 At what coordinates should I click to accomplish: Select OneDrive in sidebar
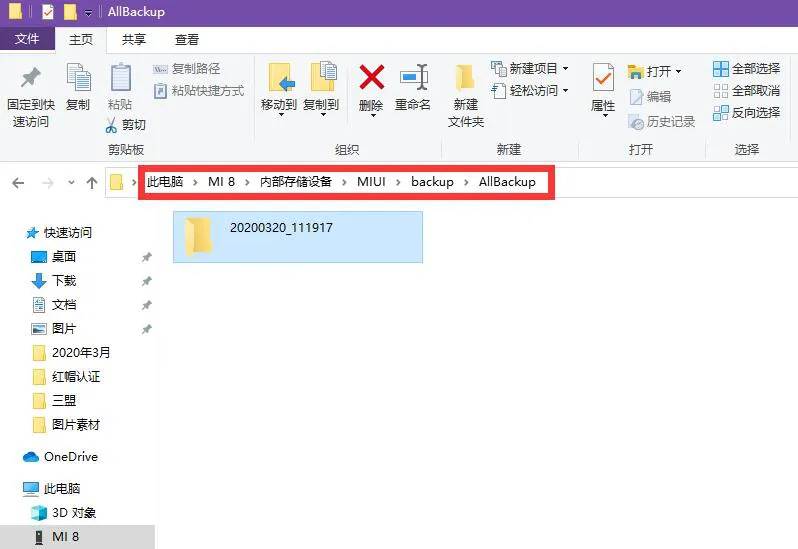[60, 457]
